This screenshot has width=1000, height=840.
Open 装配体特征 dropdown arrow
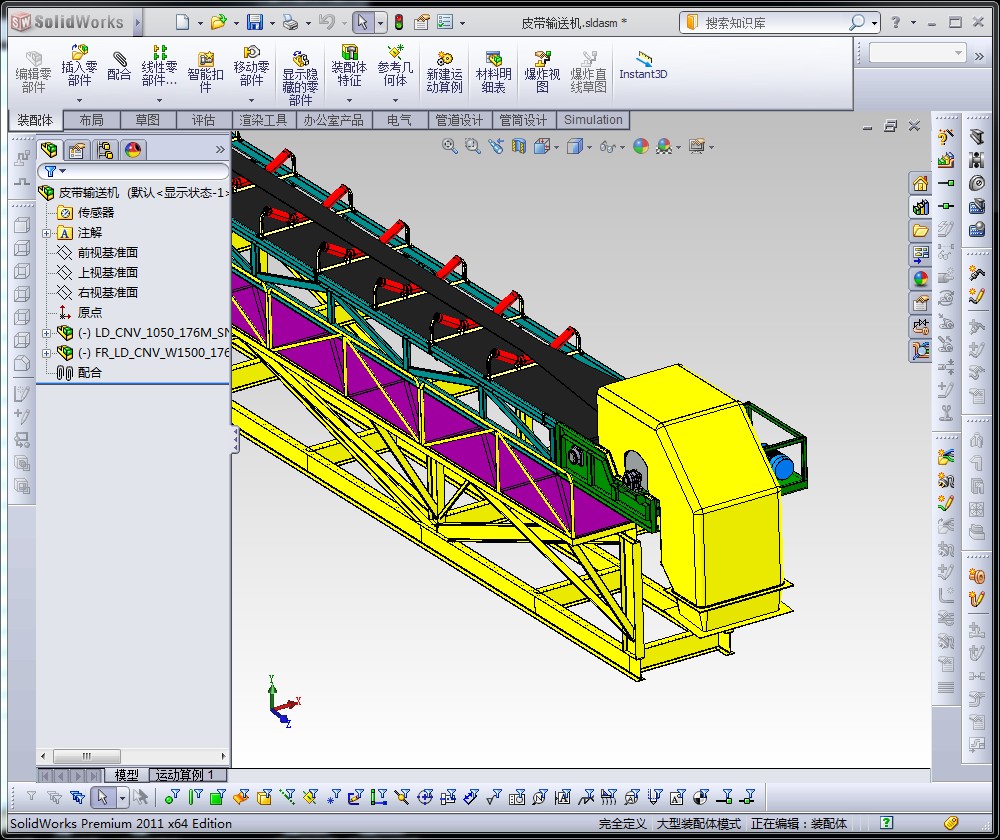pyautogui.click(x=349, y=100)
